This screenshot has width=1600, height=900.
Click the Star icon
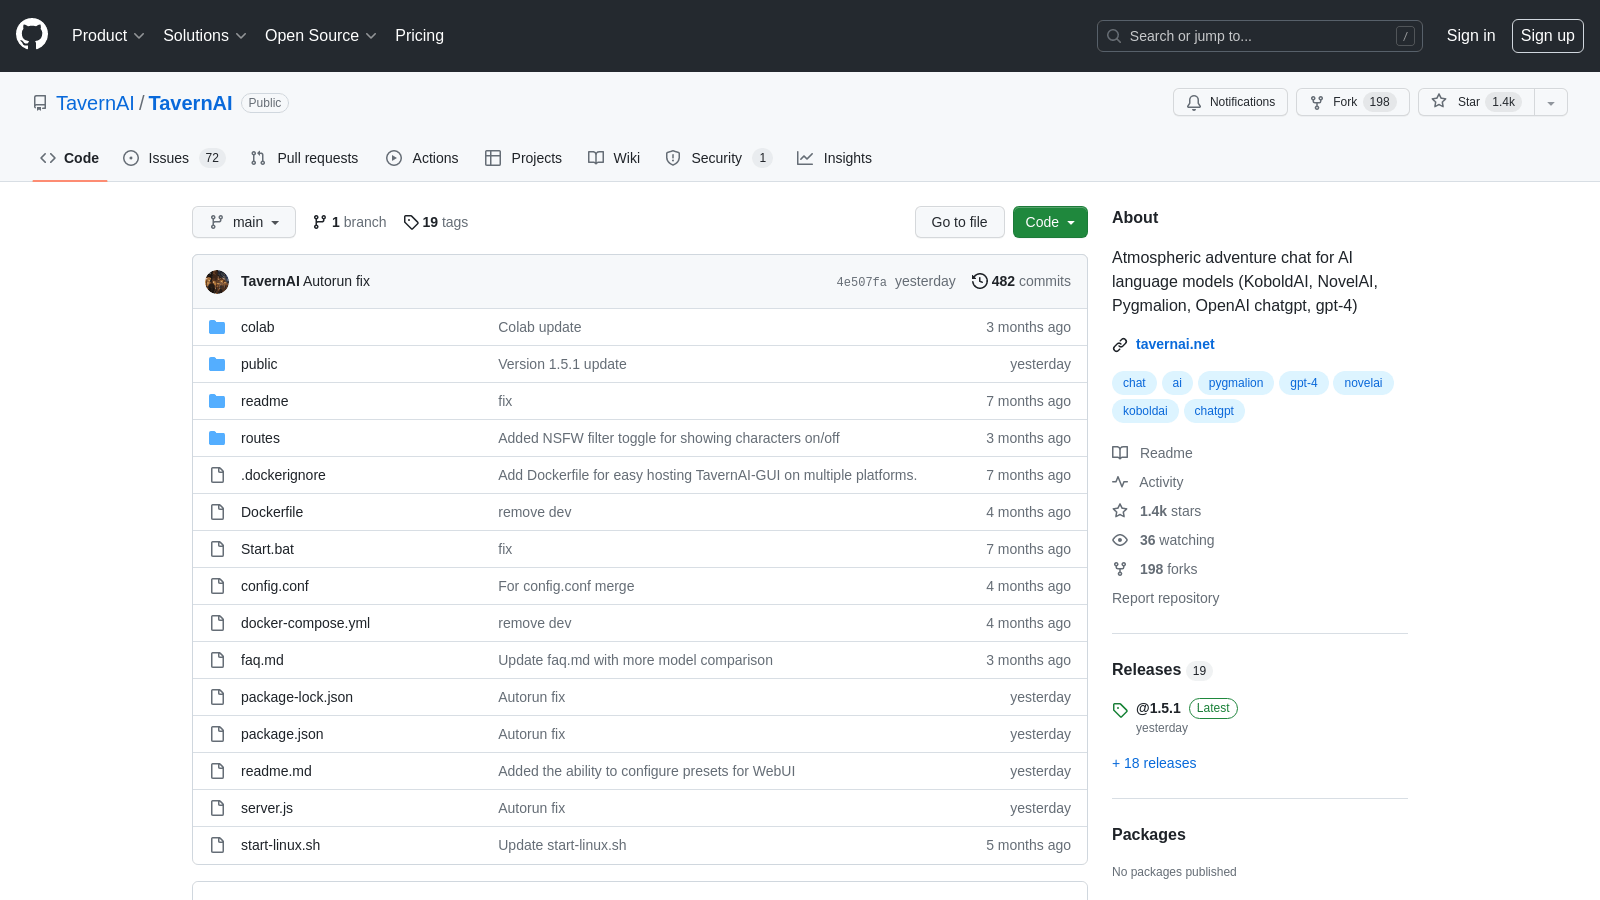click(1439, 101)
